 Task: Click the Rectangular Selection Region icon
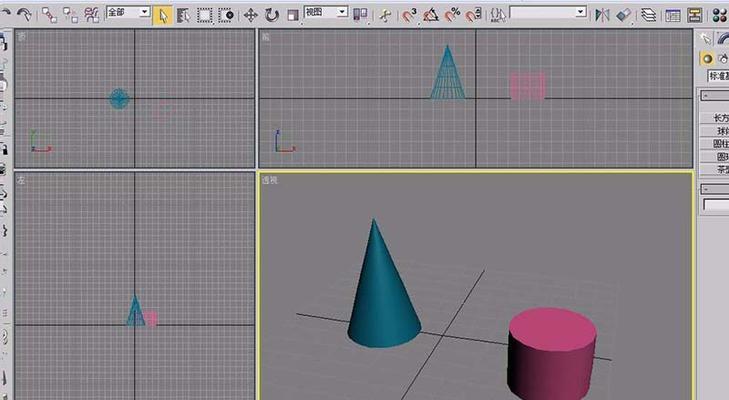(205, 15)
